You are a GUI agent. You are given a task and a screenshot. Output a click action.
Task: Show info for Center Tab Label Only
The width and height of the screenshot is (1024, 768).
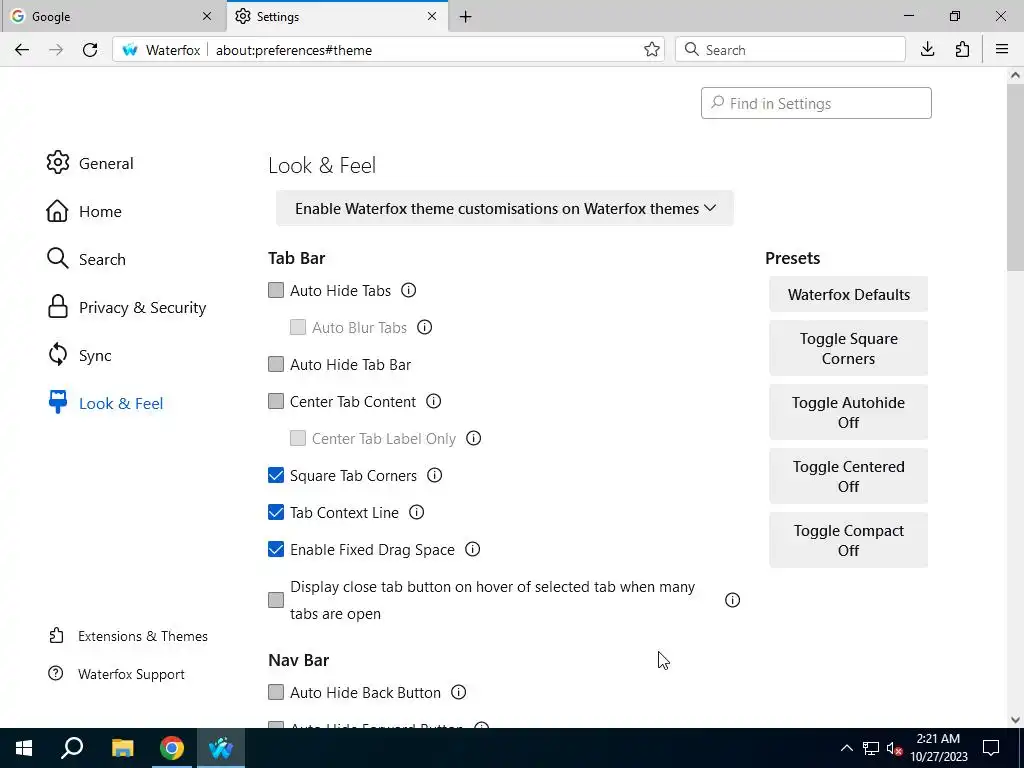(x=473, y=438)
